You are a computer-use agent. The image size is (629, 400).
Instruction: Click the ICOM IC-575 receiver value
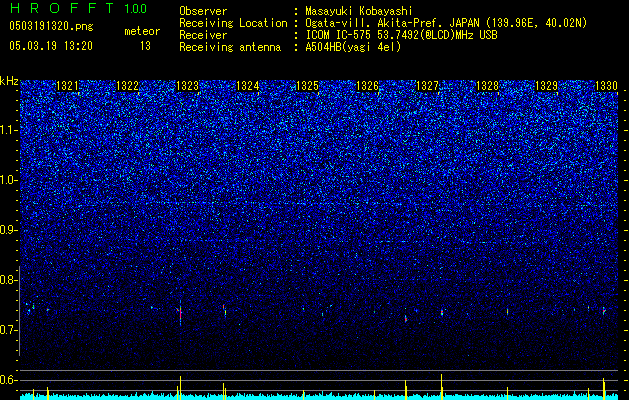coord(401,35)
